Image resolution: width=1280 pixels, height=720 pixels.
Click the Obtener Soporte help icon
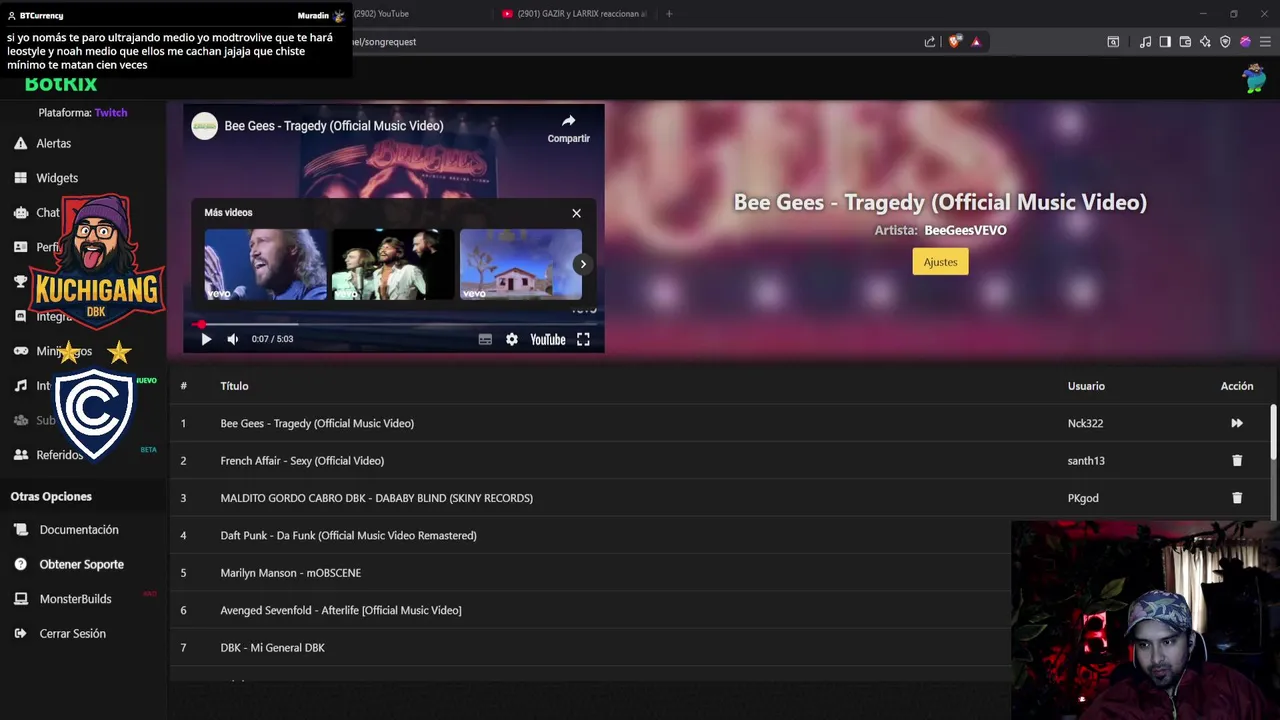[x=20, y=564]
